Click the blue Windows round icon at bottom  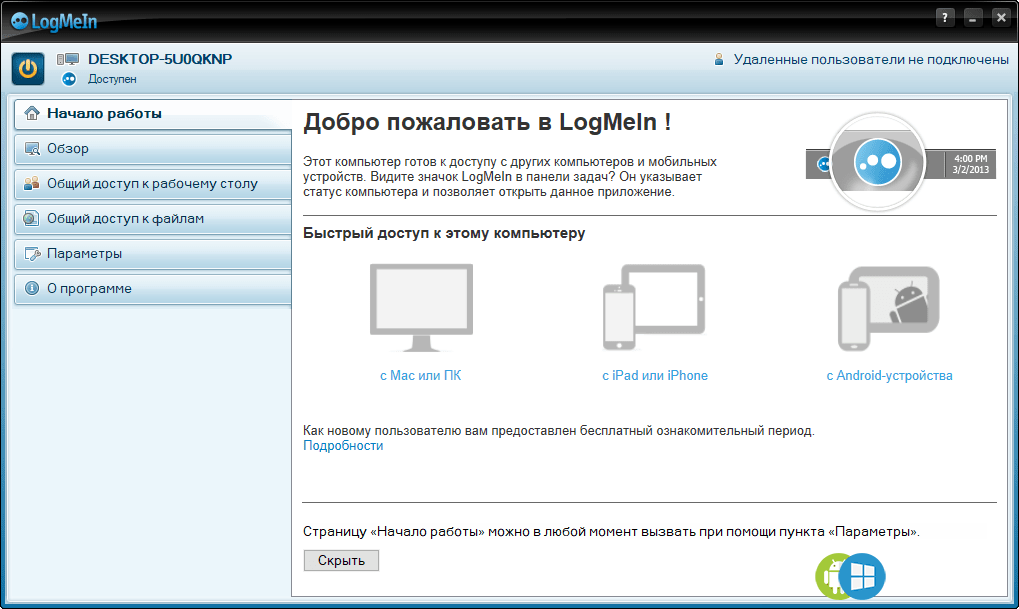pyautogui.click(x=862, y=577)
